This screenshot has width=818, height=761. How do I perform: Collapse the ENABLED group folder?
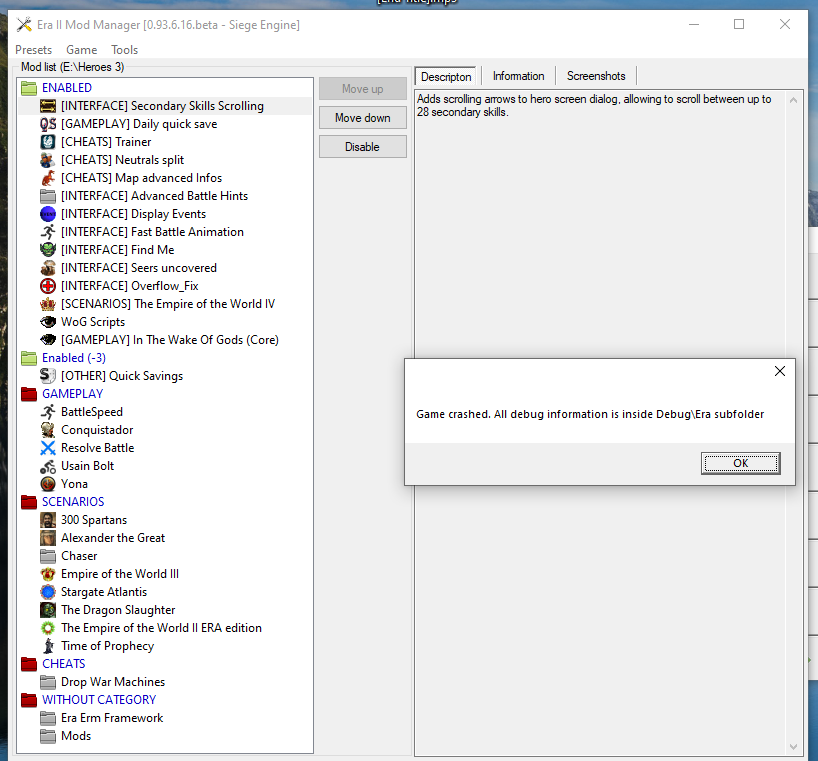click(x=29, y=88)
